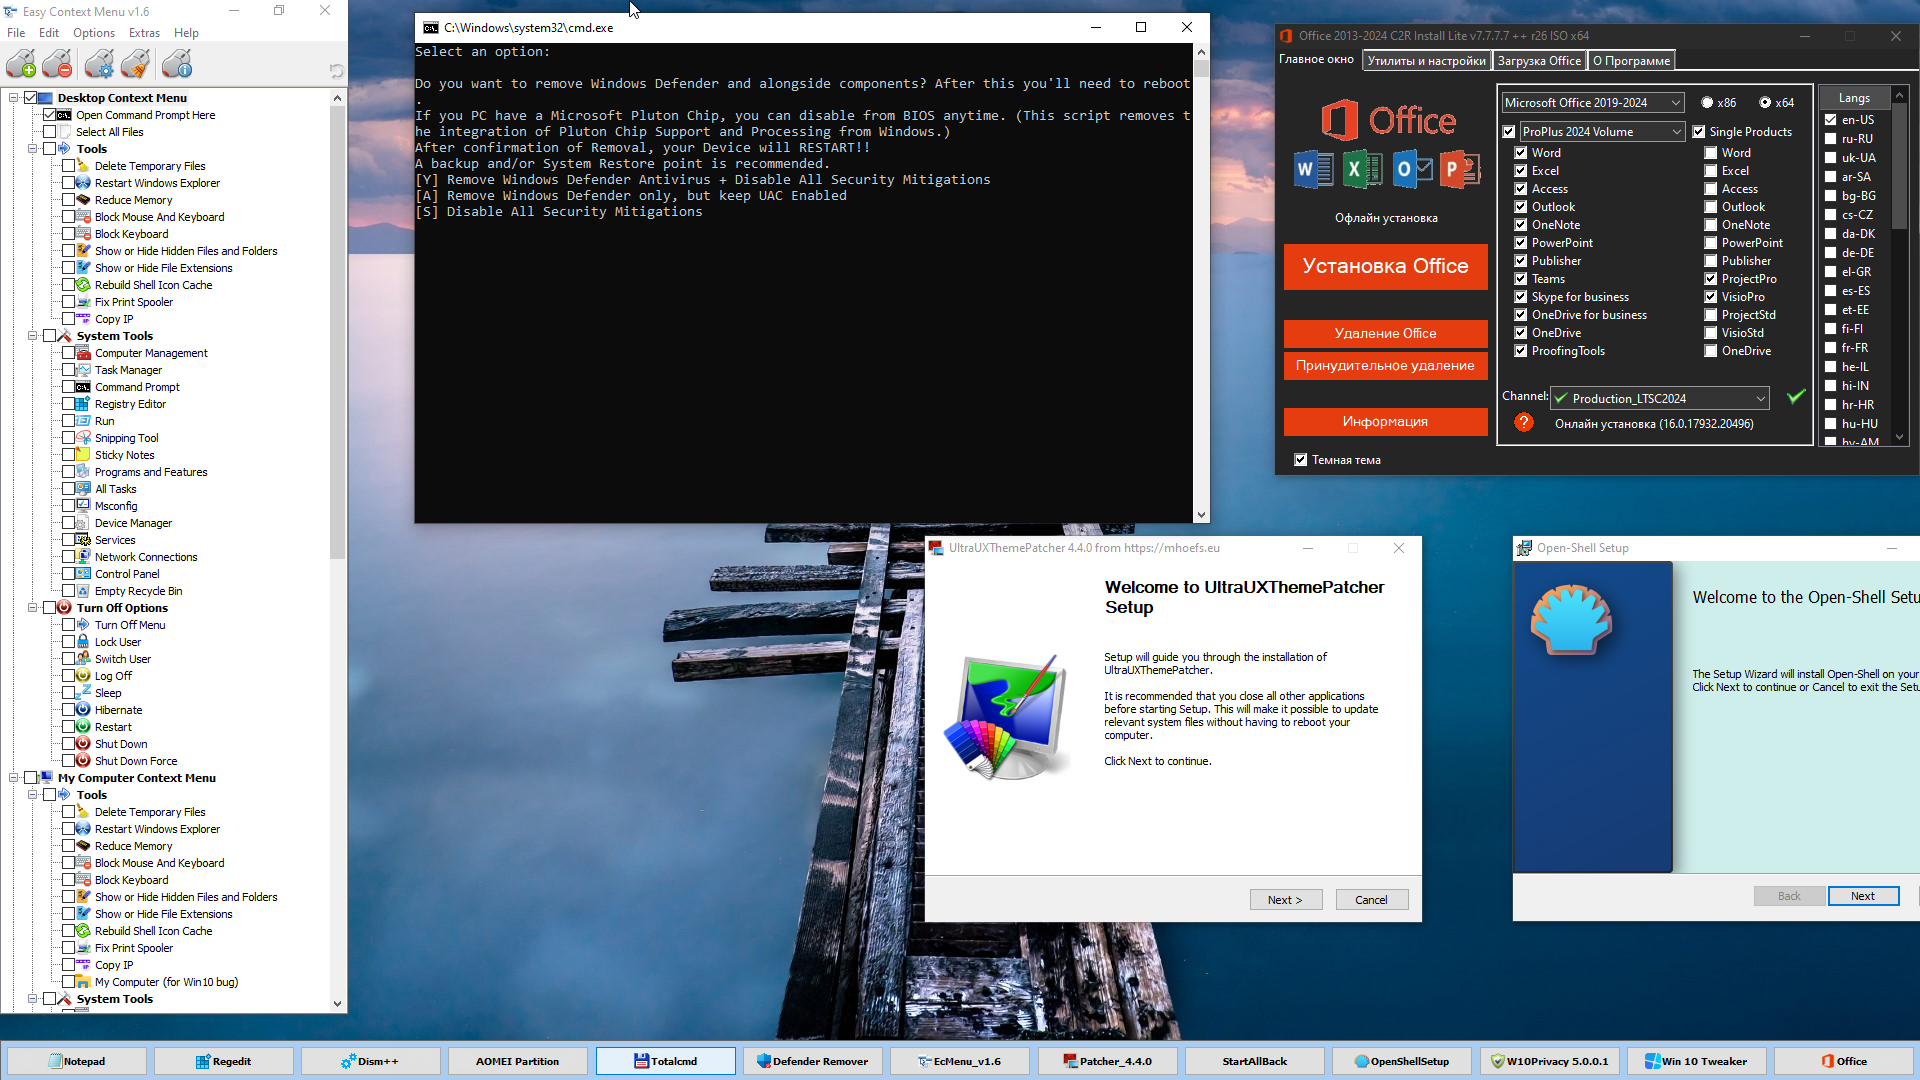Click Next in UltraUXThemePatcher setup
1920x1080 pixels.
[x=1285, y=900]
